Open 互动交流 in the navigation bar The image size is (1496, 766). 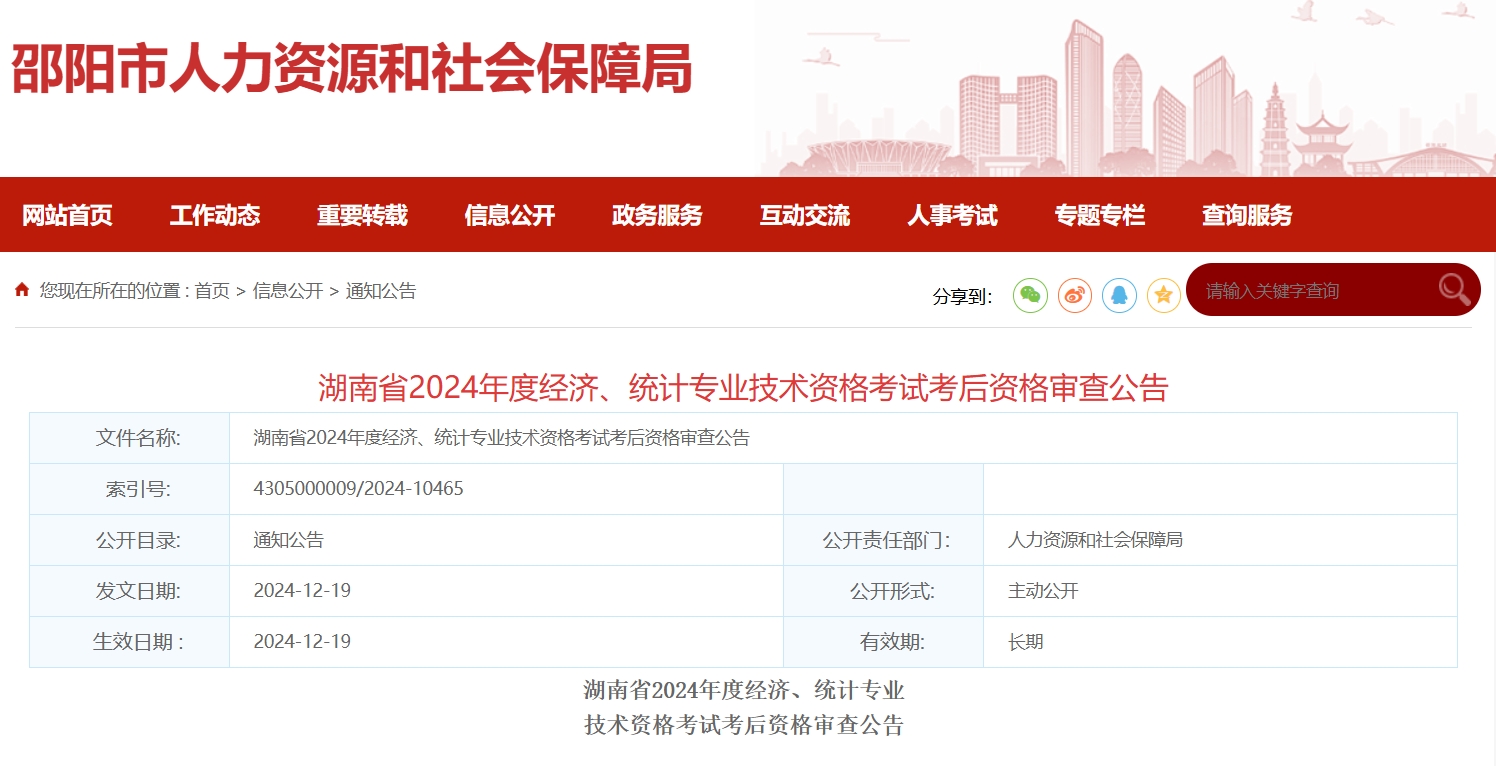pyautogui.click(x=805, y=215)
